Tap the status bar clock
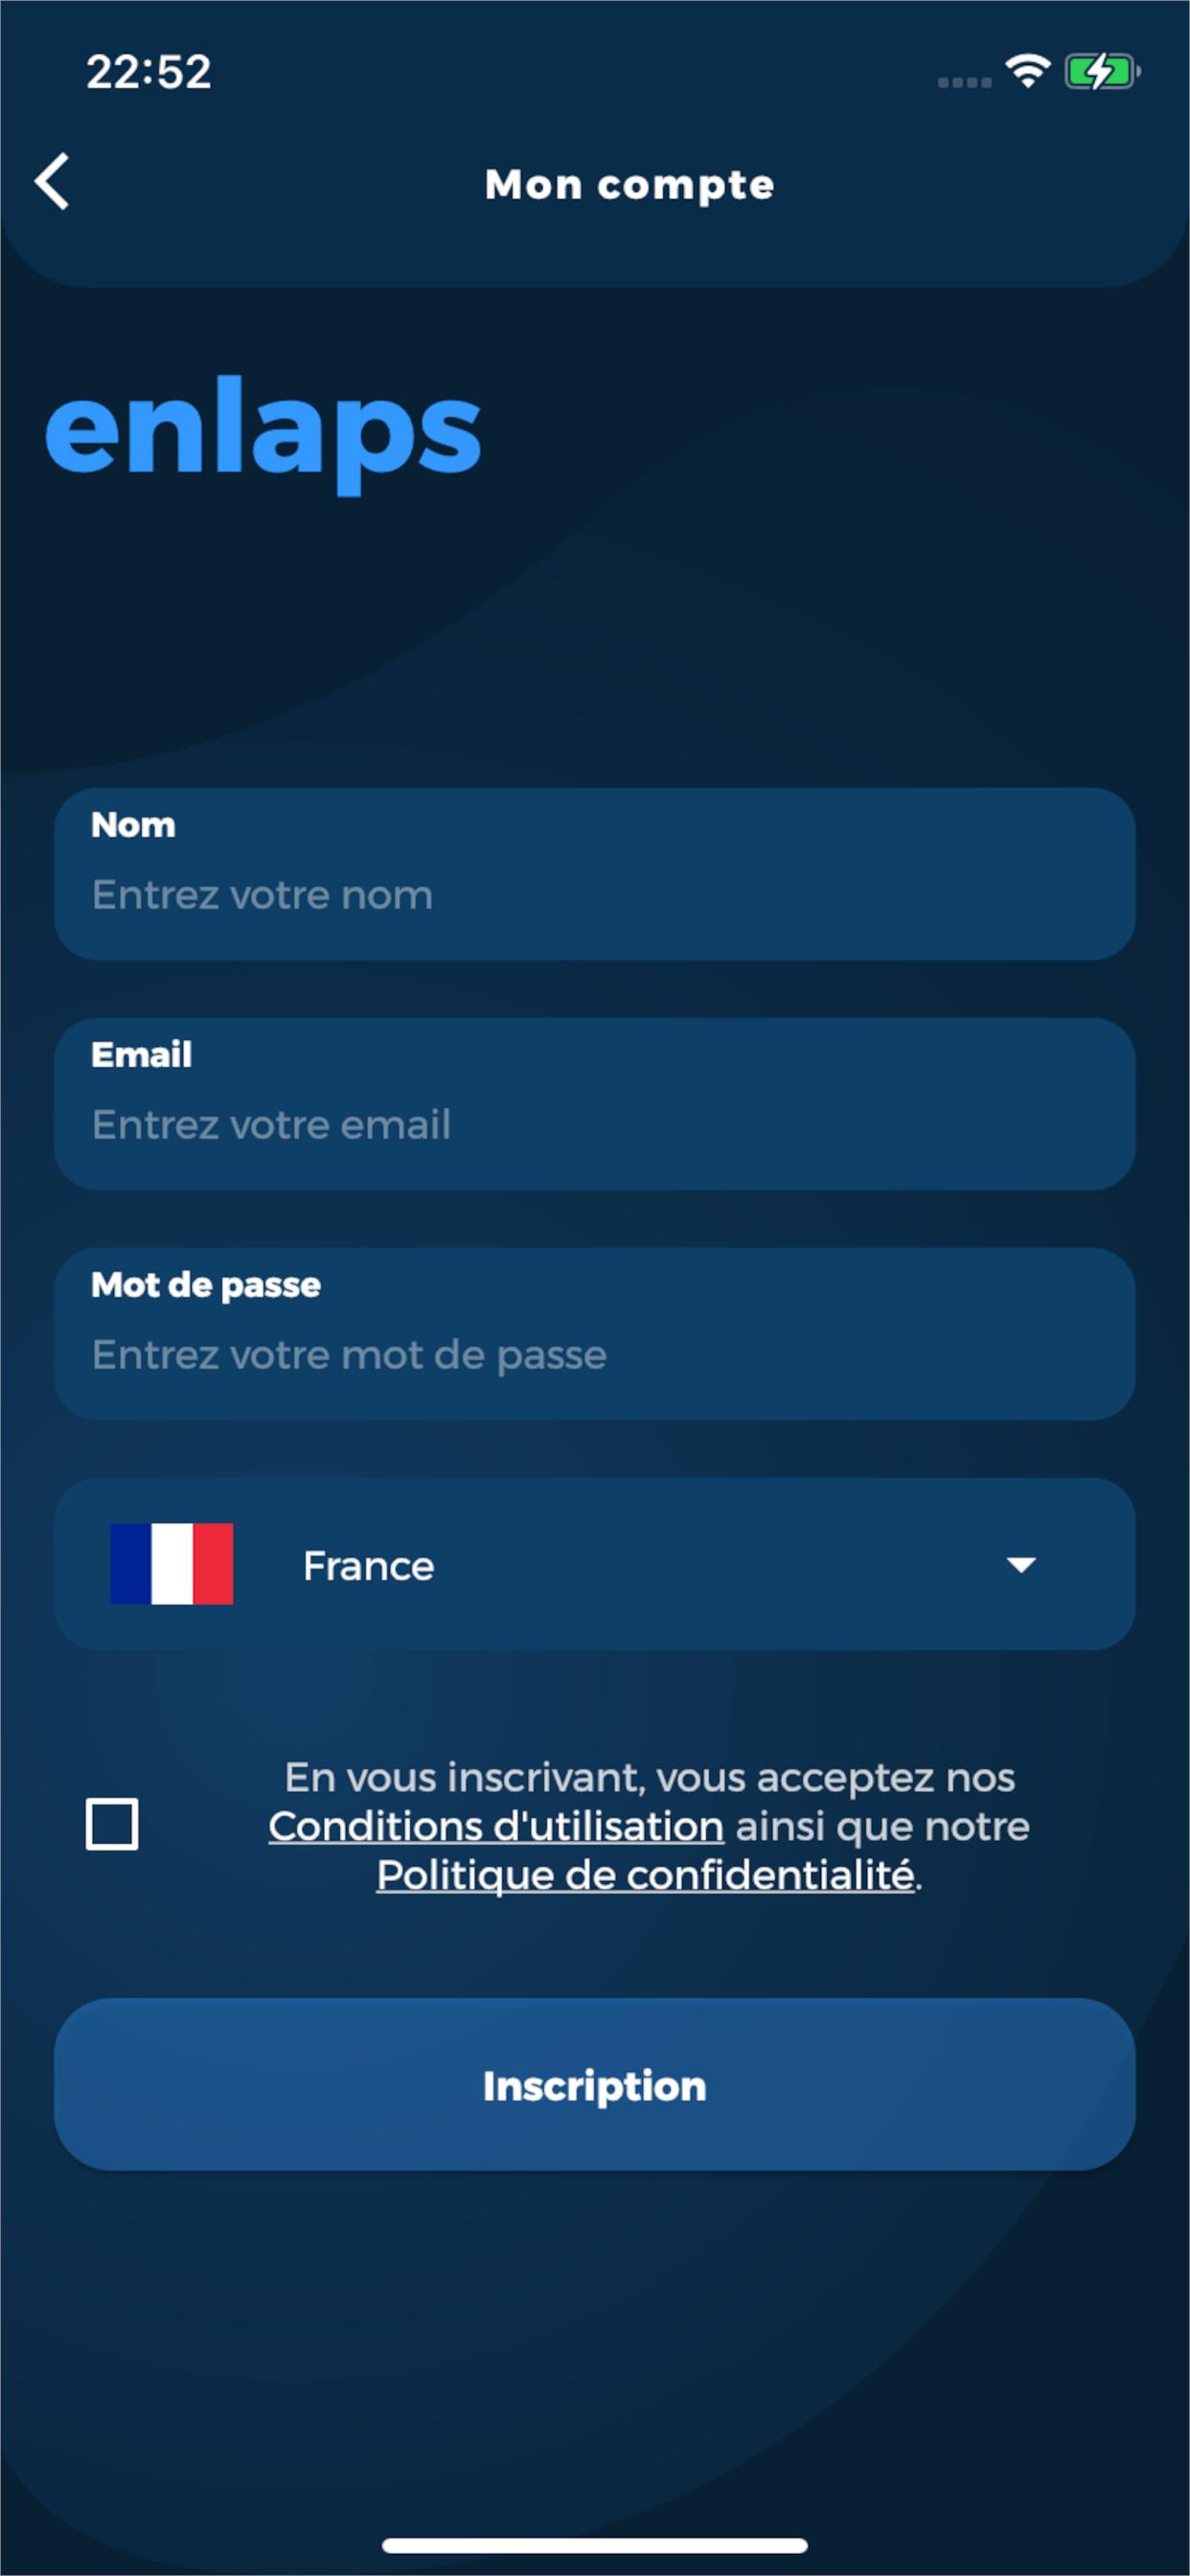1190x2576 pixels. tap(149, 72)
